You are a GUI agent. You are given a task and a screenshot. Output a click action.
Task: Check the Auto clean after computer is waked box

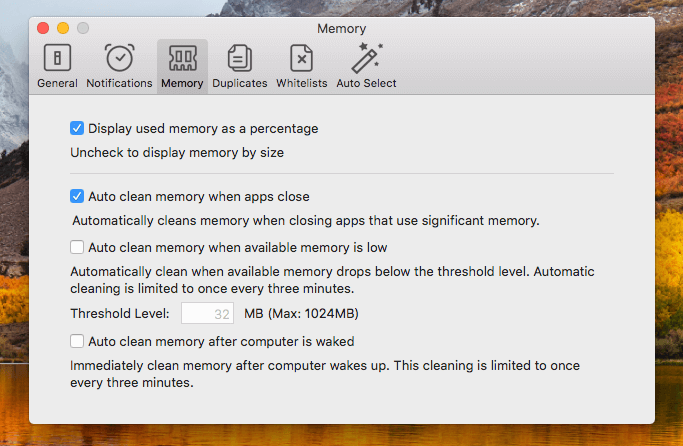[77, 341]
